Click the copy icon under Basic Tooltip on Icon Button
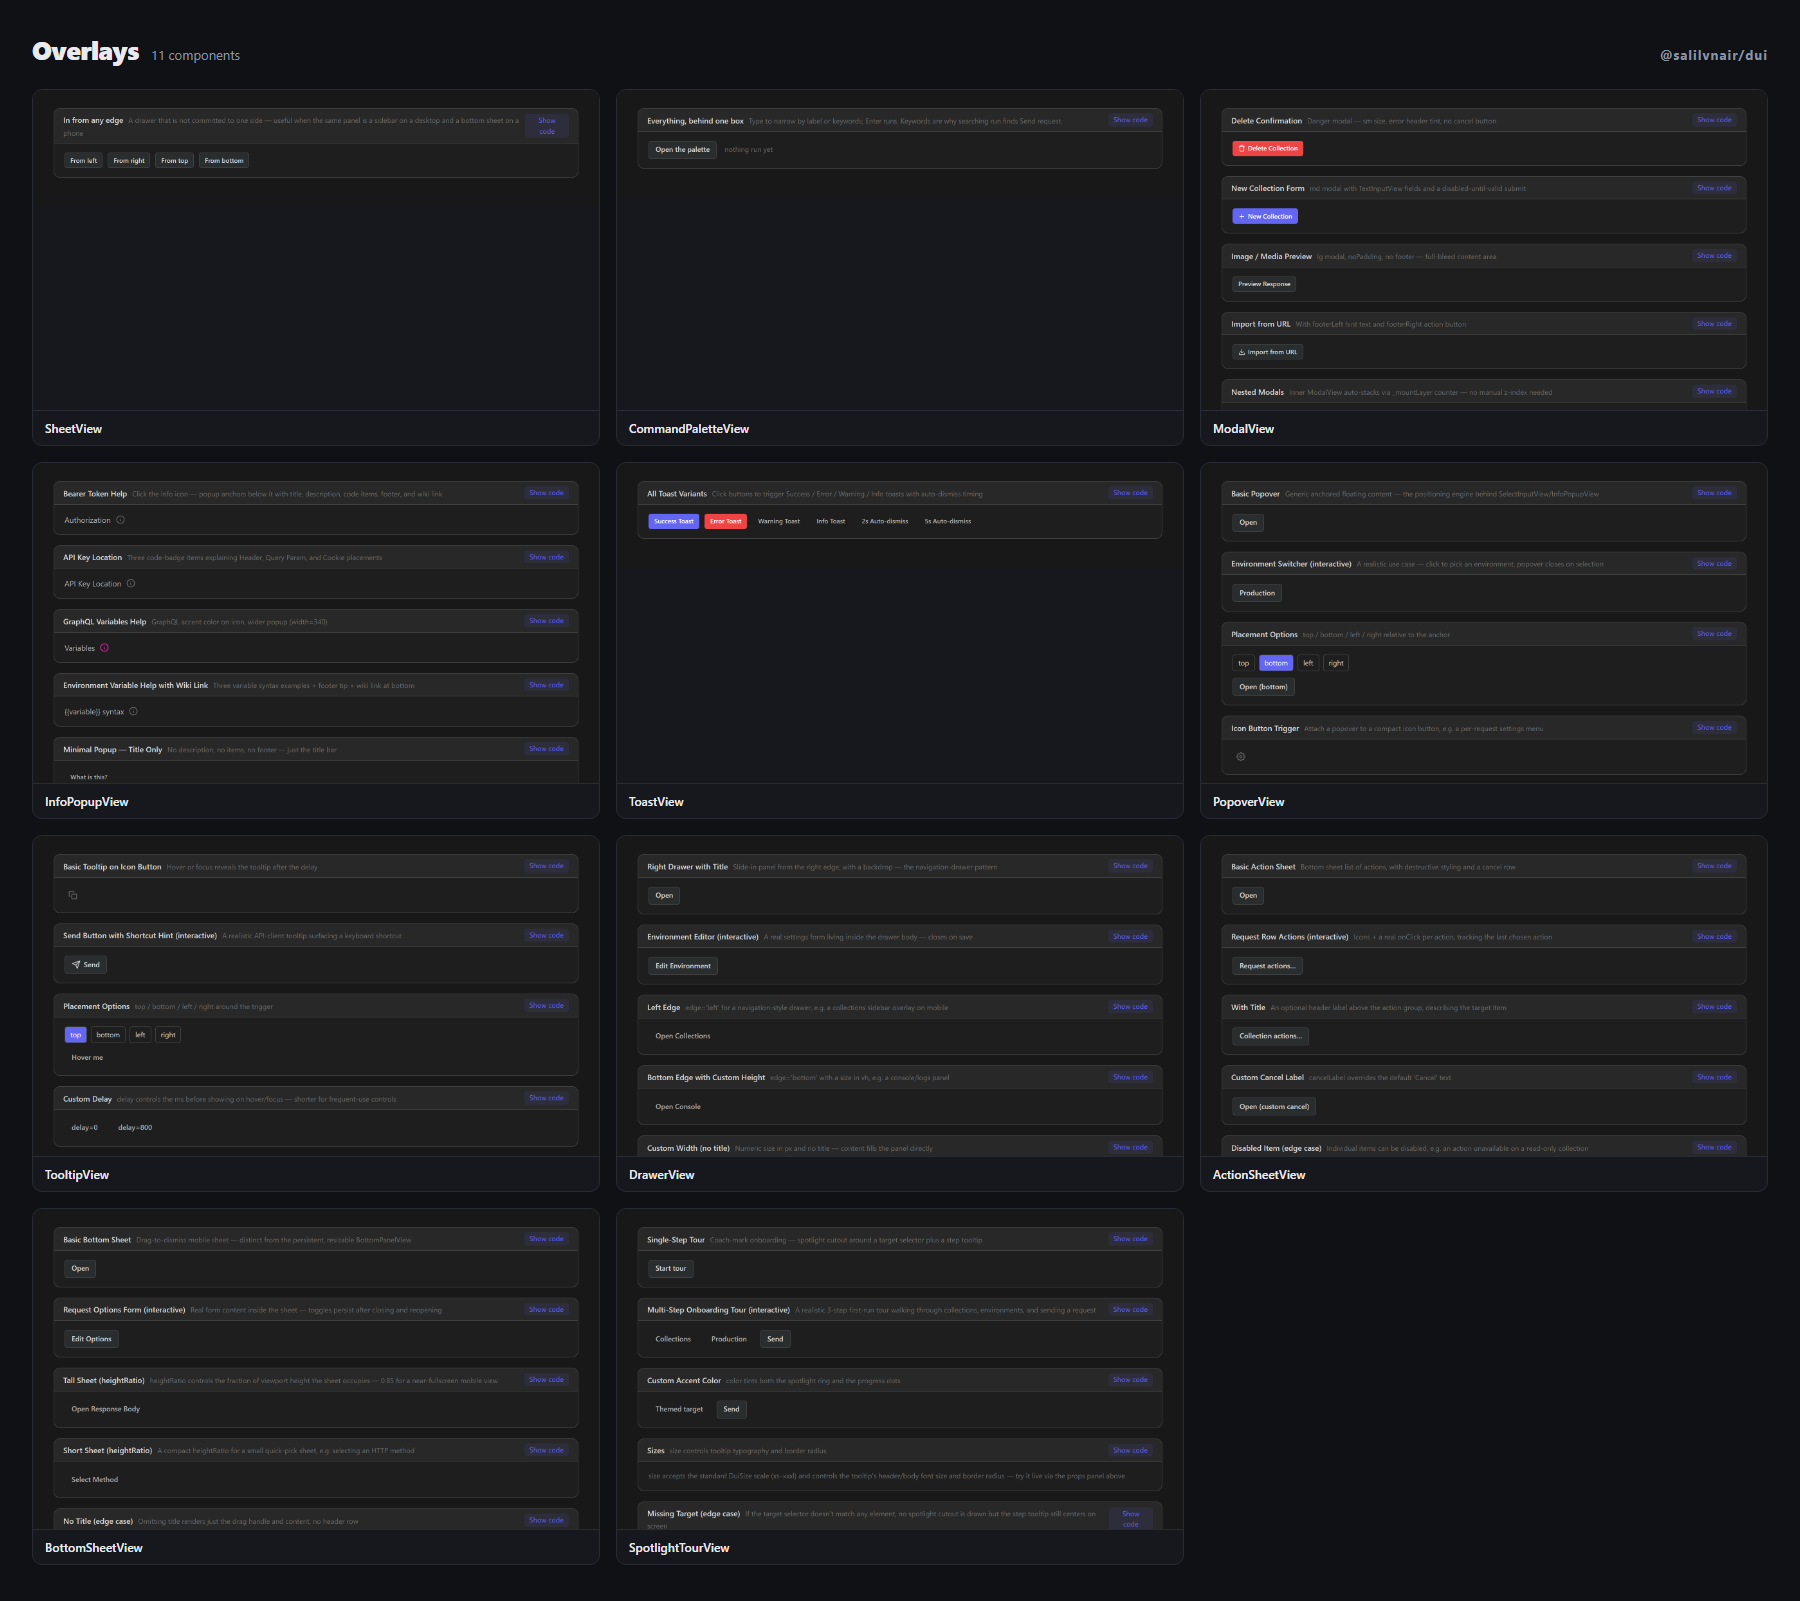 pos(73,895)
